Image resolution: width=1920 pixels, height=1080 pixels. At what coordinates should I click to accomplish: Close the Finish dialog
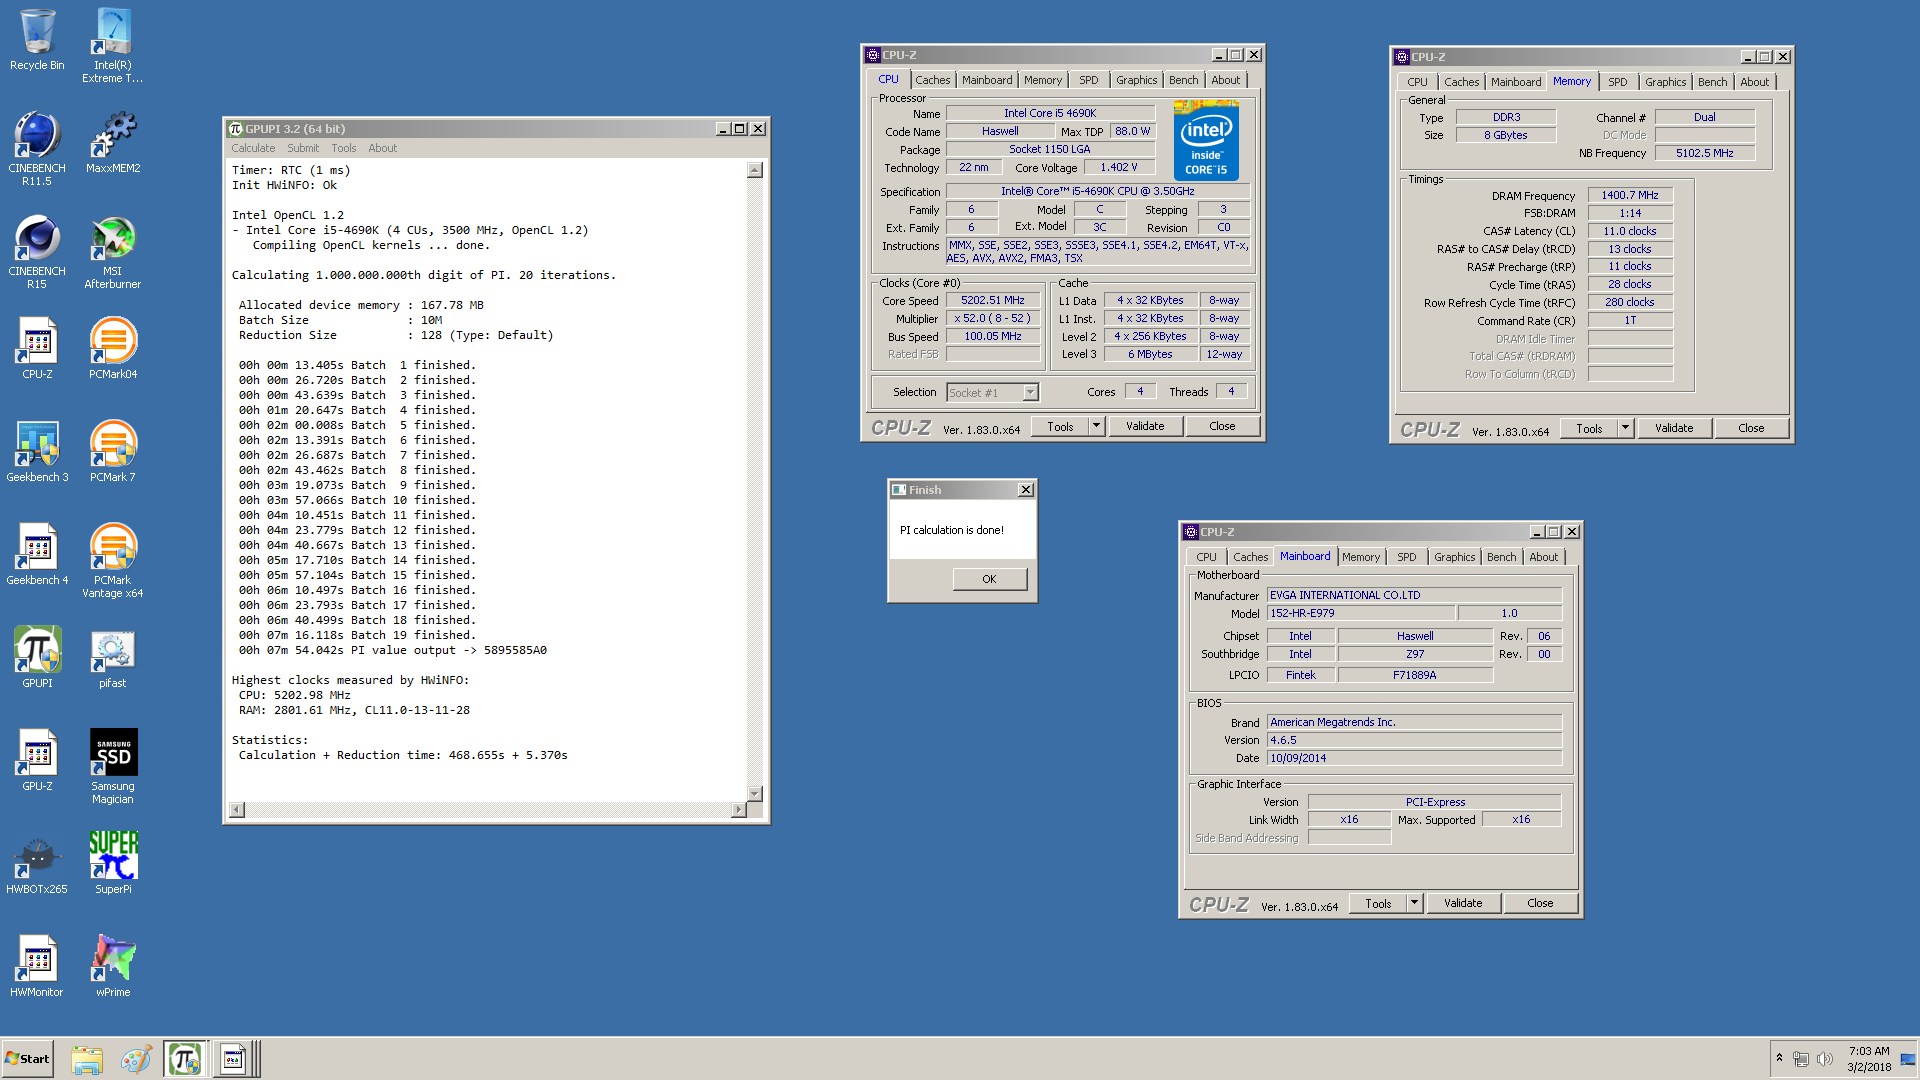pos(1025,490)
